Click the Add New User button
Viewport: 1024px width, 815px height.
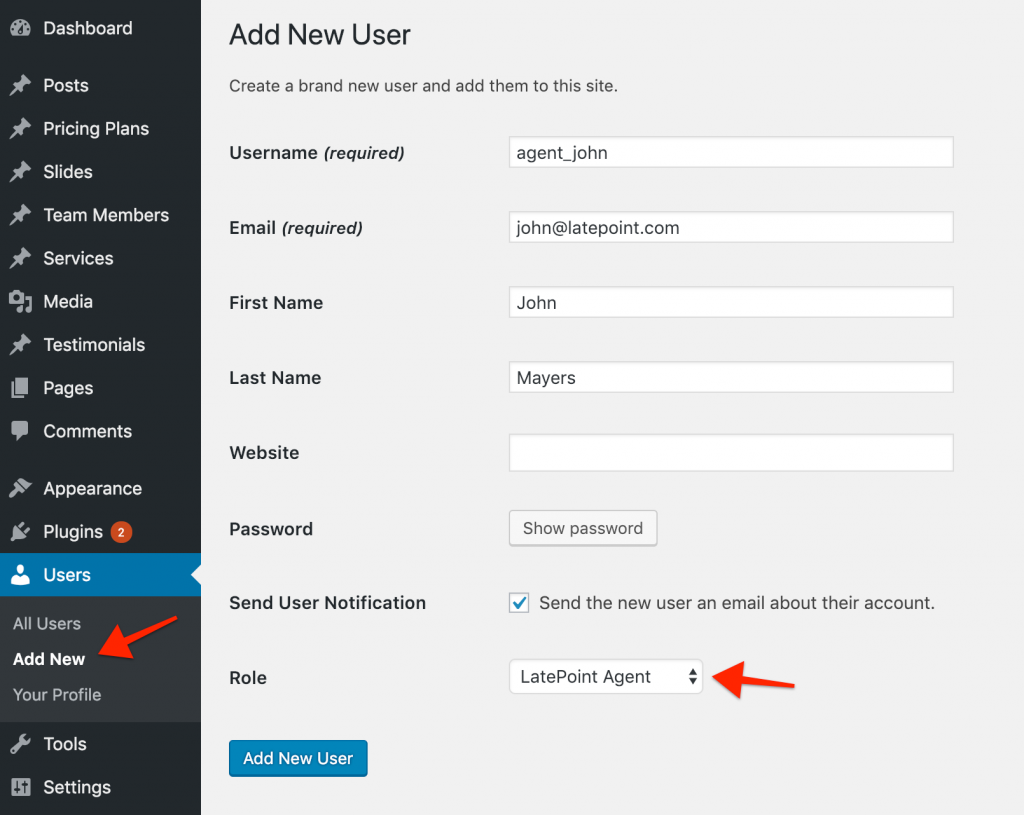(x=298, y=758)
